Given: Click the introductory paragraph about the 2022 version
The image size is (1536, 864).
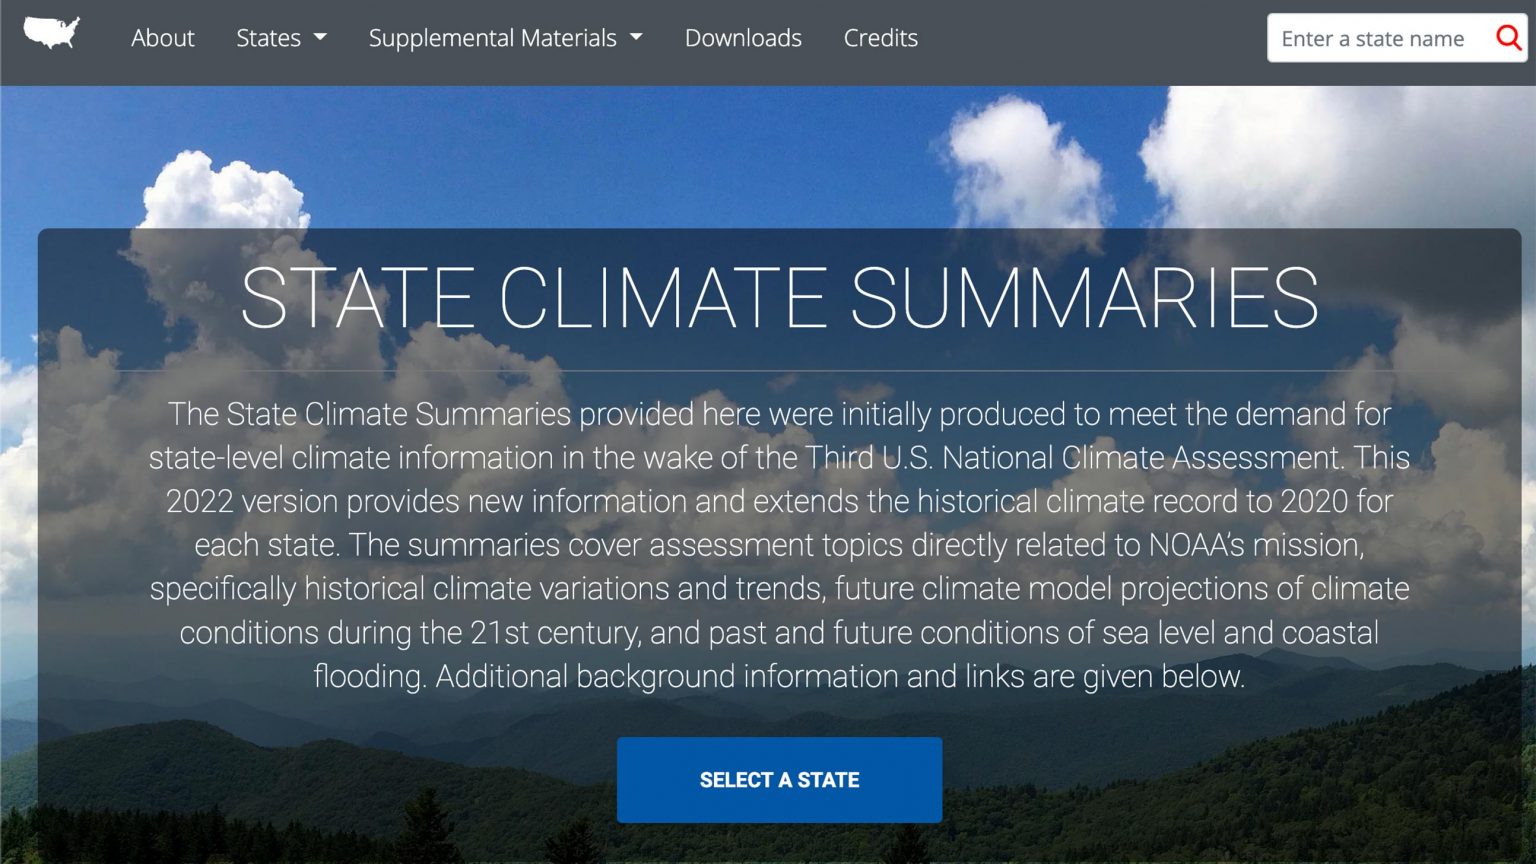Looking at the screenshot, I should click(779, 545).
